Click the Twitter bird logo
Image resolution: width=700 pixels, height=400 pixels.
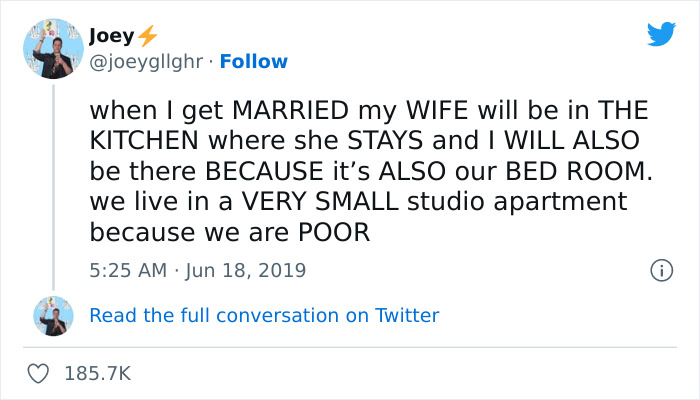pos(661,35)
